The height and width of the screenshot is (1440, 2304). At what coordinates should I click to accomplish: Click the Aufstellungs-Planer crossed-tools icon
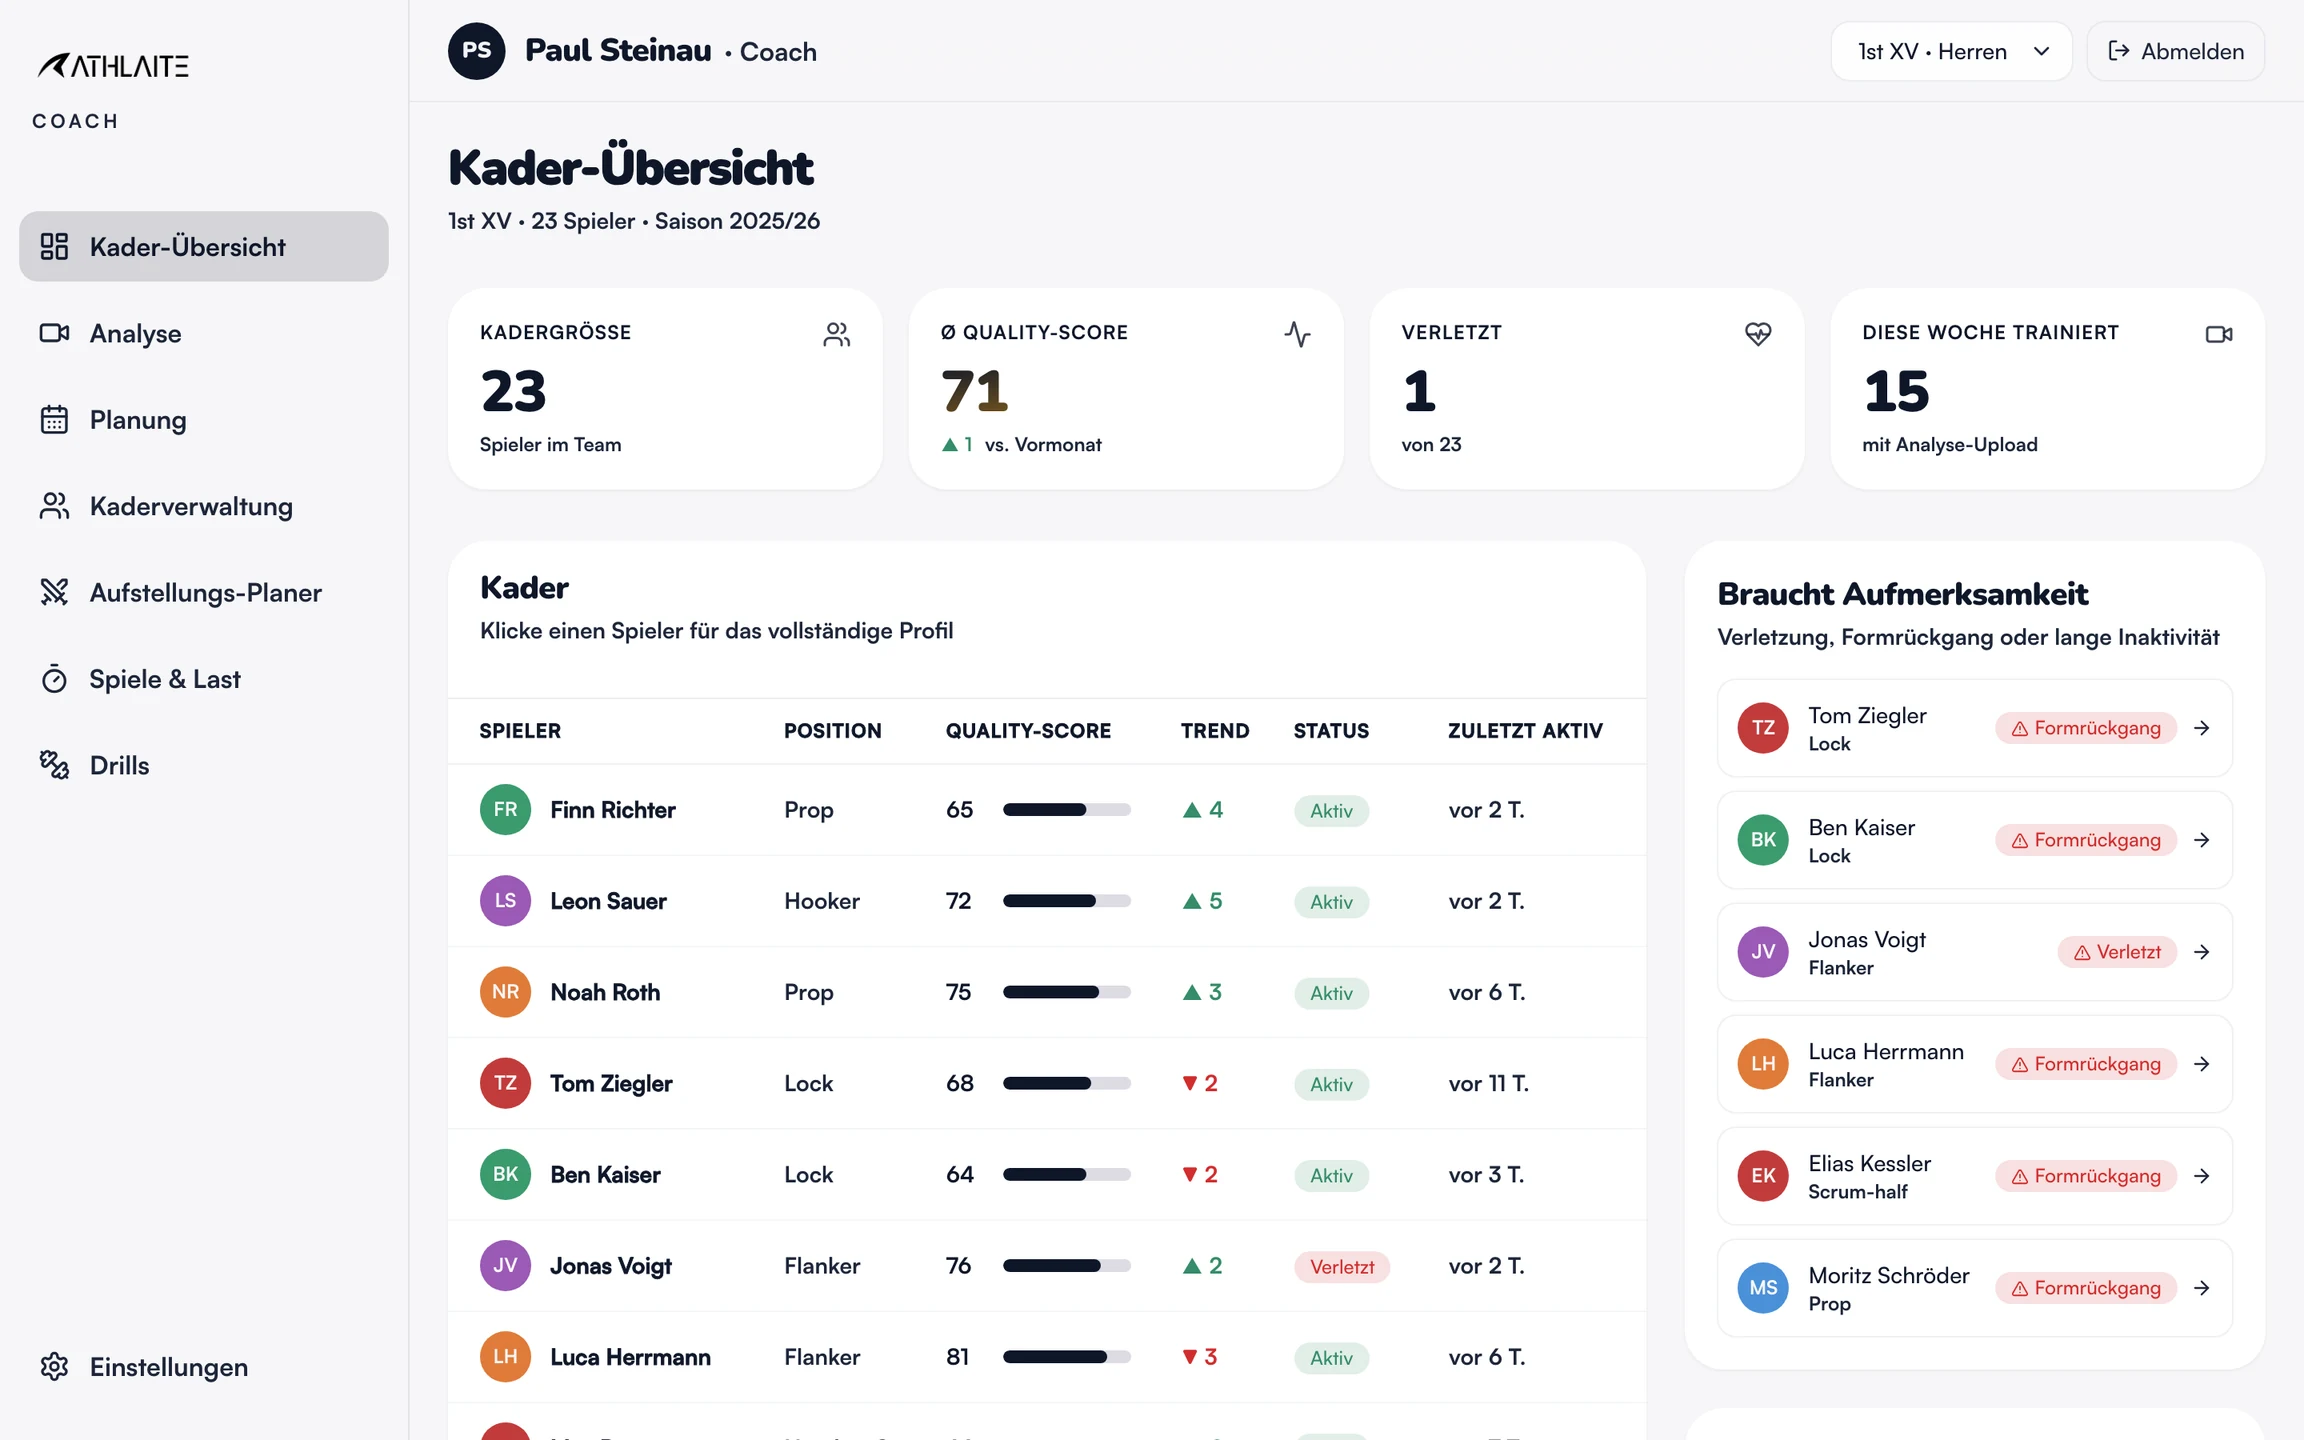tap(54, 592)
